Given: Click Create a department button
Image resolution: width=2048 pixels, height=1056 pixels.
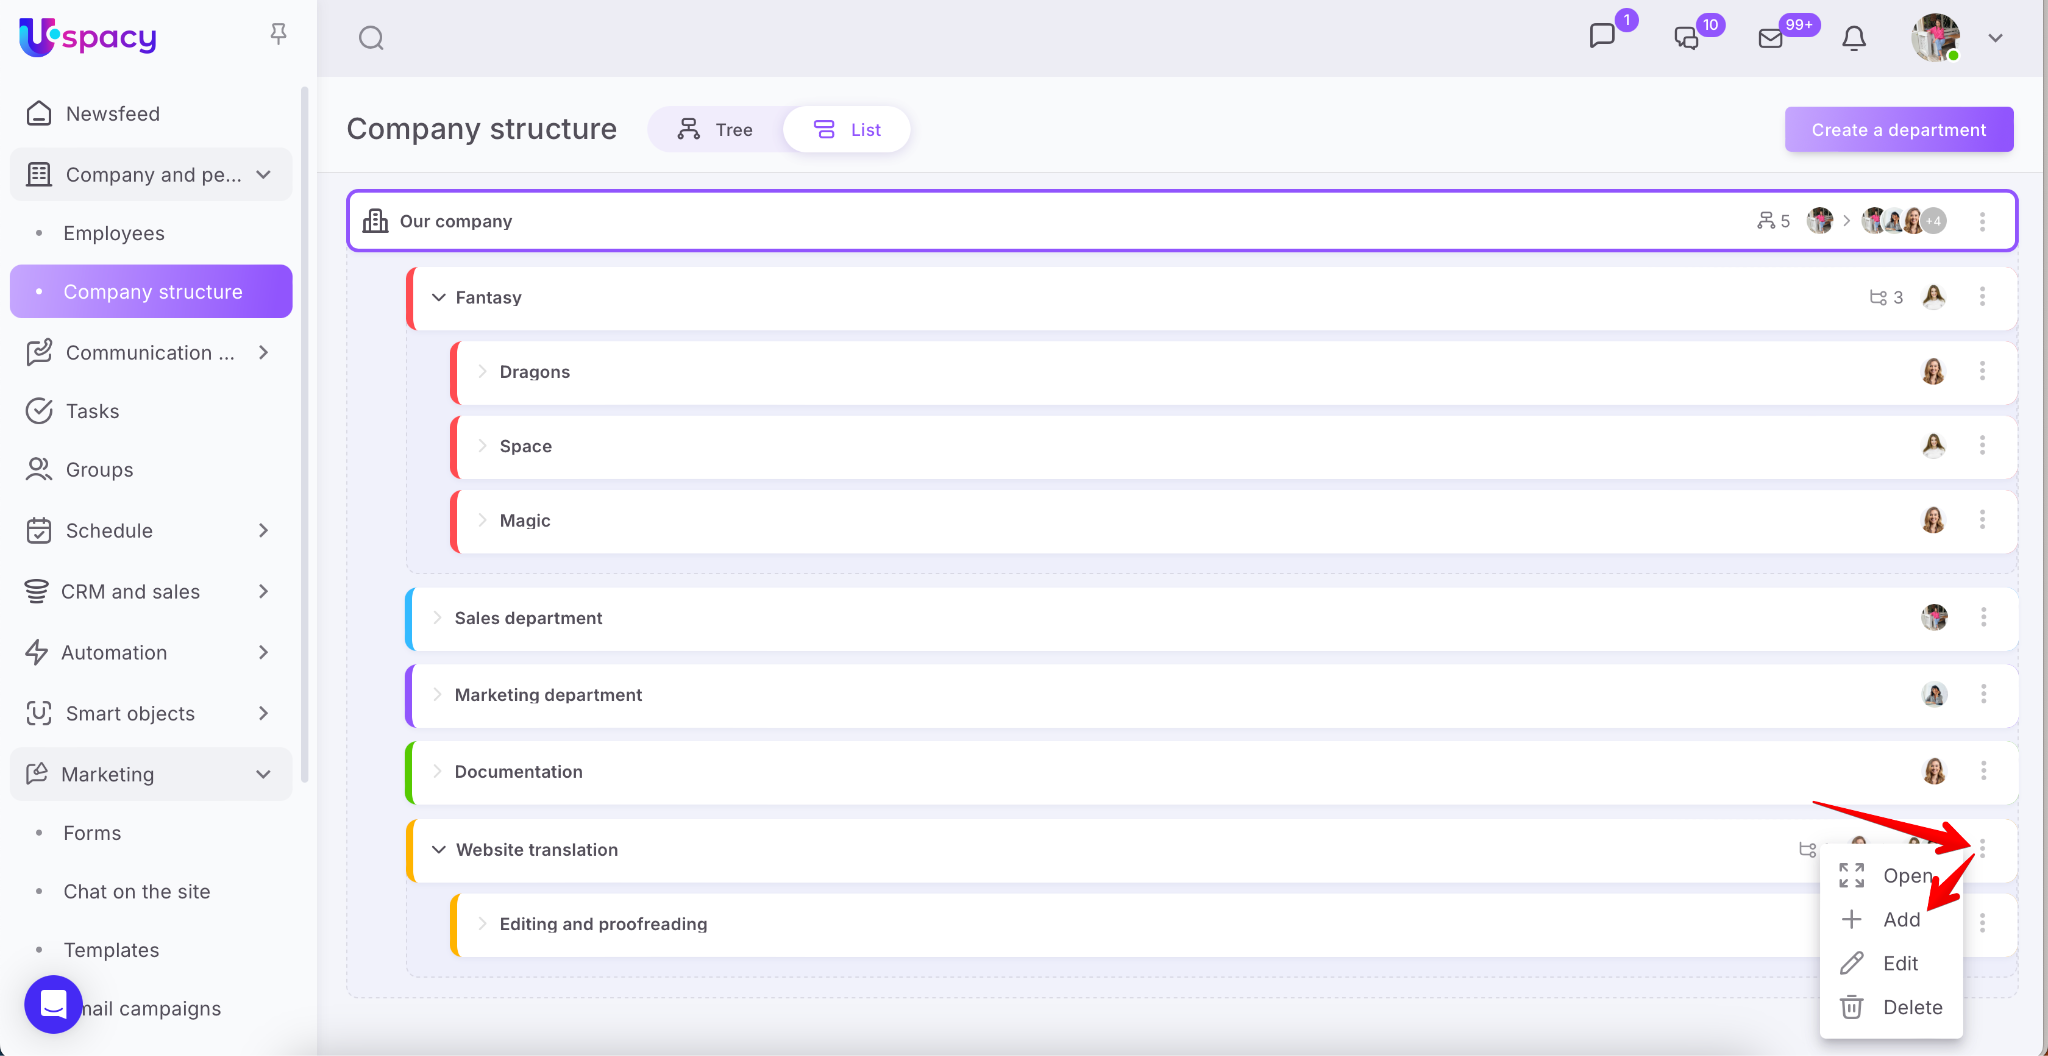Looking at the screenshot, I should [1898, 130].
